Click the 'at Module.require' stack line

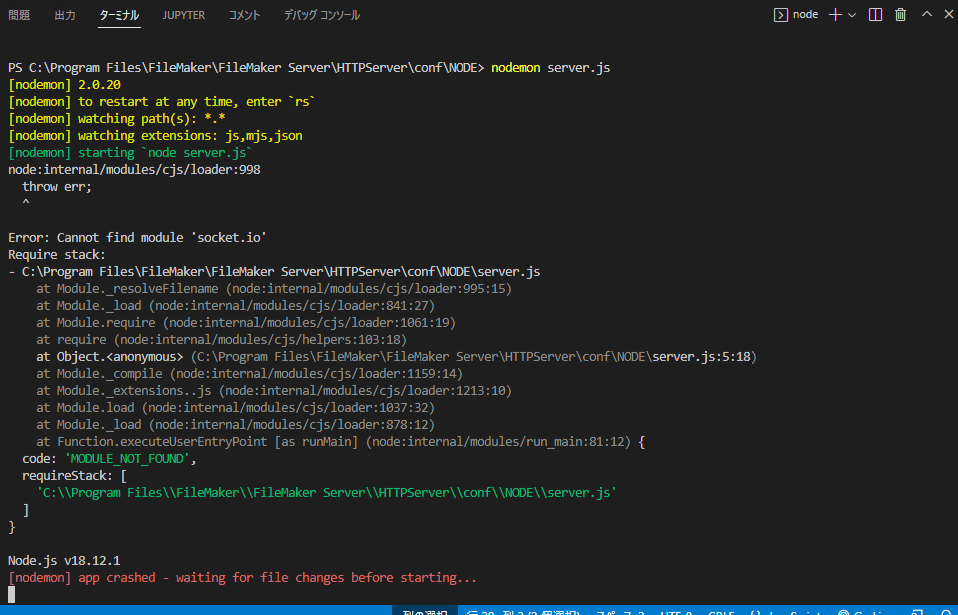pyautogui.click(x=246, y=322)
